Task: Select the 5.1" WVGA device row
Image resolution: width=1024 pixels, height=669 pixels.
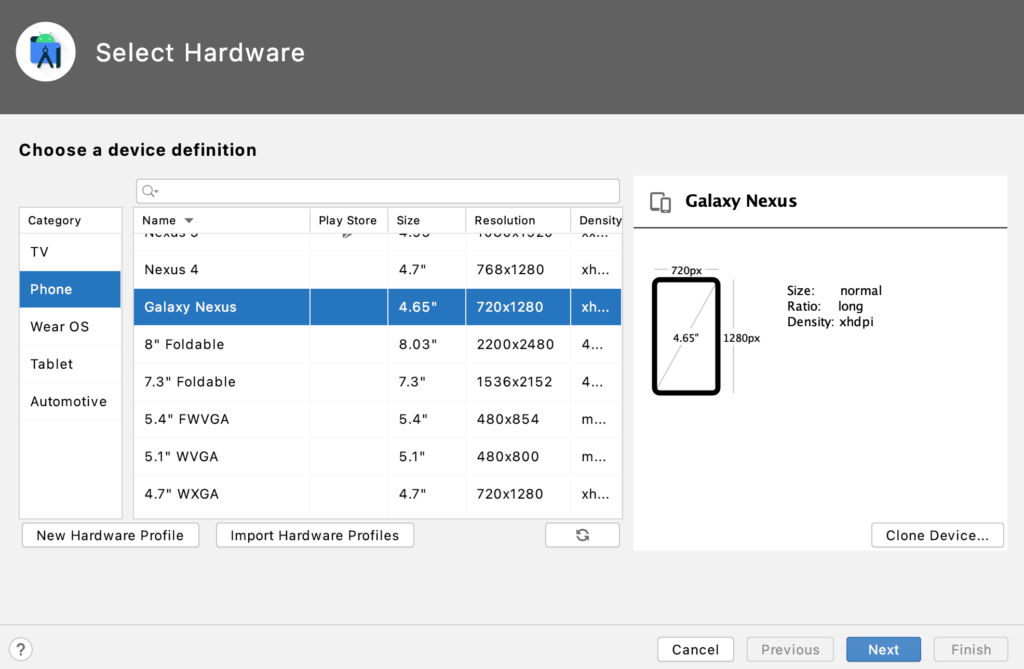Action: [x=377, y=457]
